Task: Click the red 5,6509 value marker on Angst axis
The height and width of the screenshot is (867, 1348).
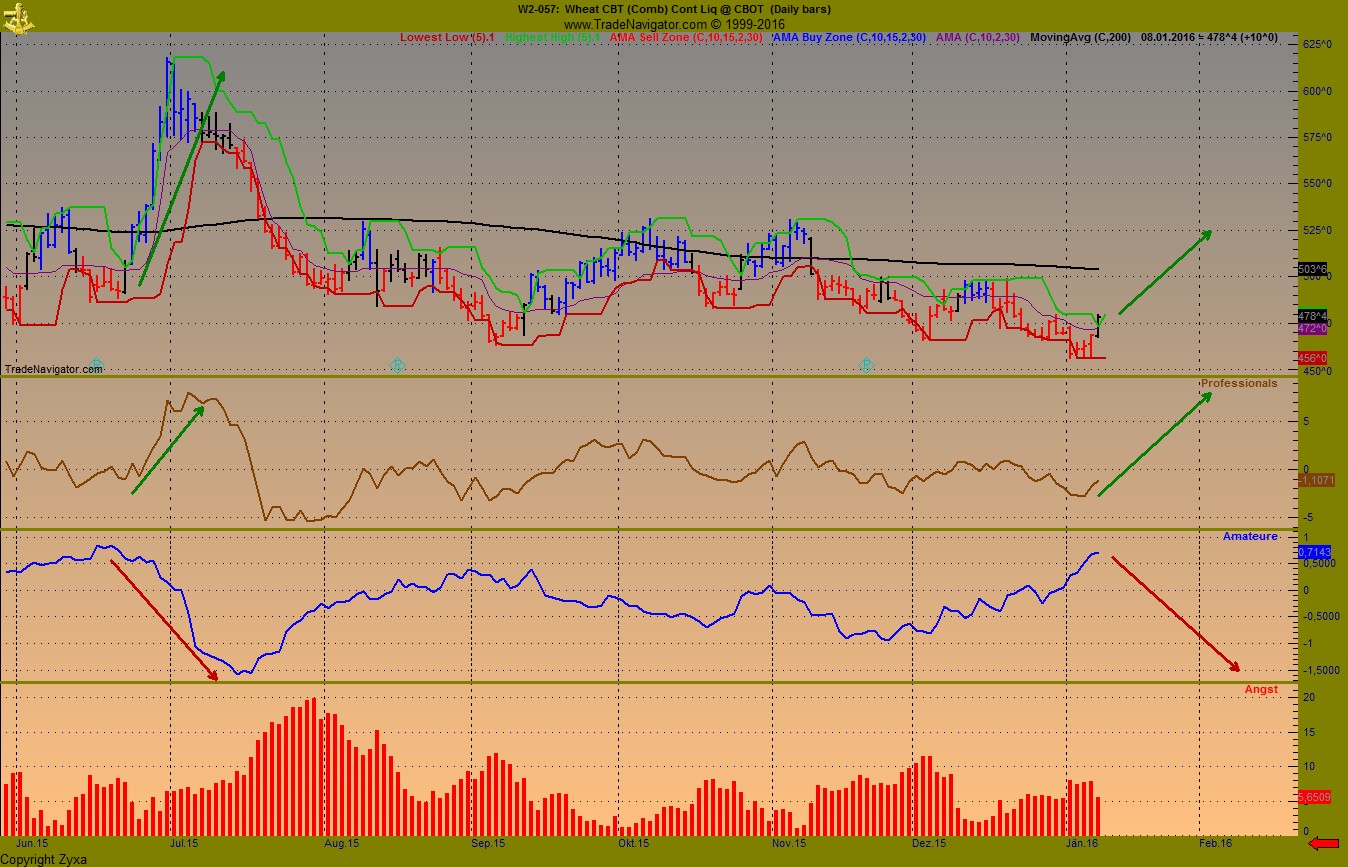Action: pyautogui.click(x=1316, y=797)
